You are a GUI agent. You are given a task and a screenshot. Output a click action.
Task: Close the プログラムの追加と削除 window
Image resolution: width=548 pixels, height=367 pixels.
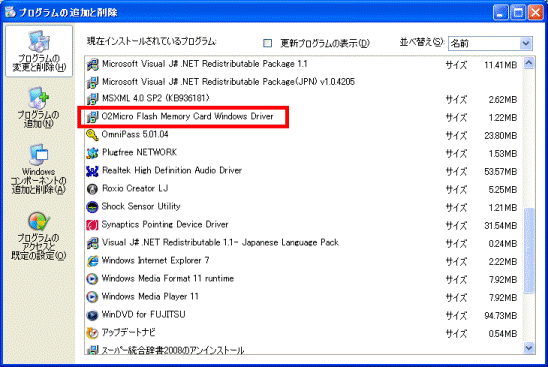535,13
